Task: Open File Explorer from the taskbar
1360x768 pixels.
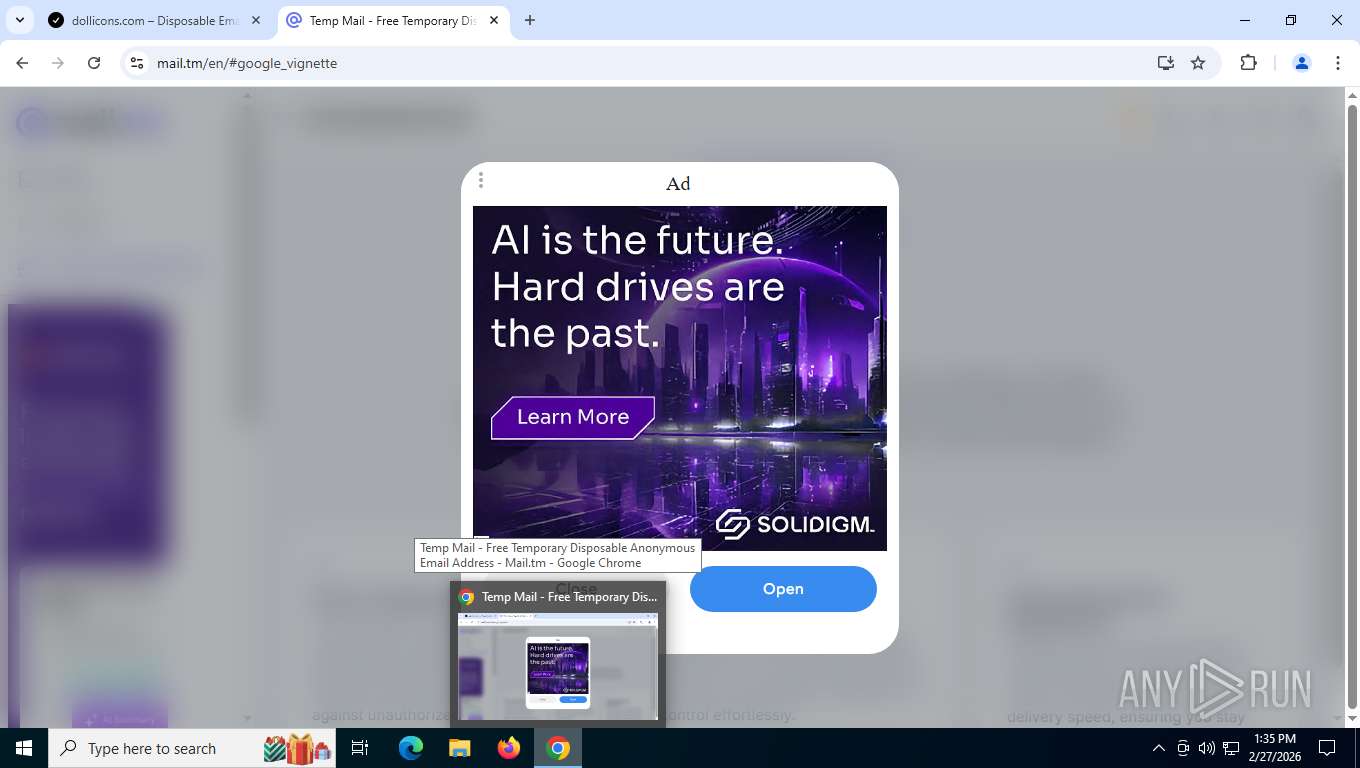Action: (459, 748)
